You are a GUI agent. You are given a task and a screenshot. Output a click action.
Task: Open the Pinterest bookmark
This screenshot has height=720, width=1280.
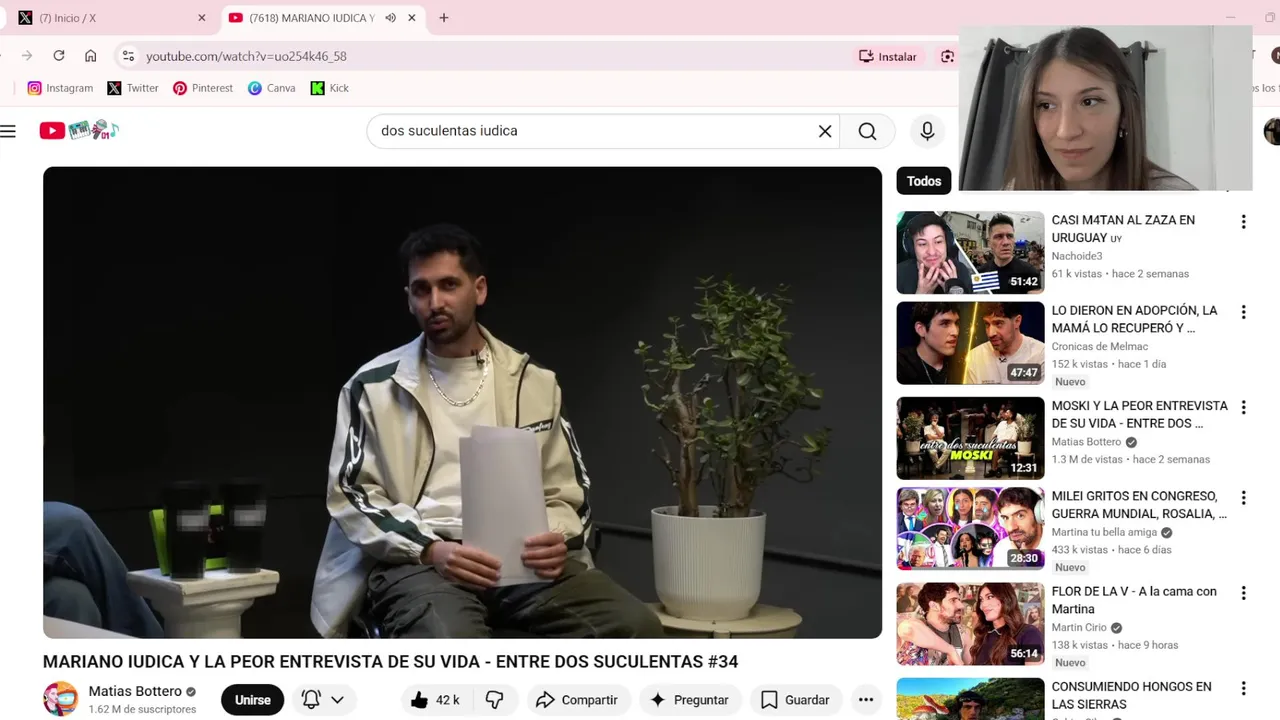(203, 88)
